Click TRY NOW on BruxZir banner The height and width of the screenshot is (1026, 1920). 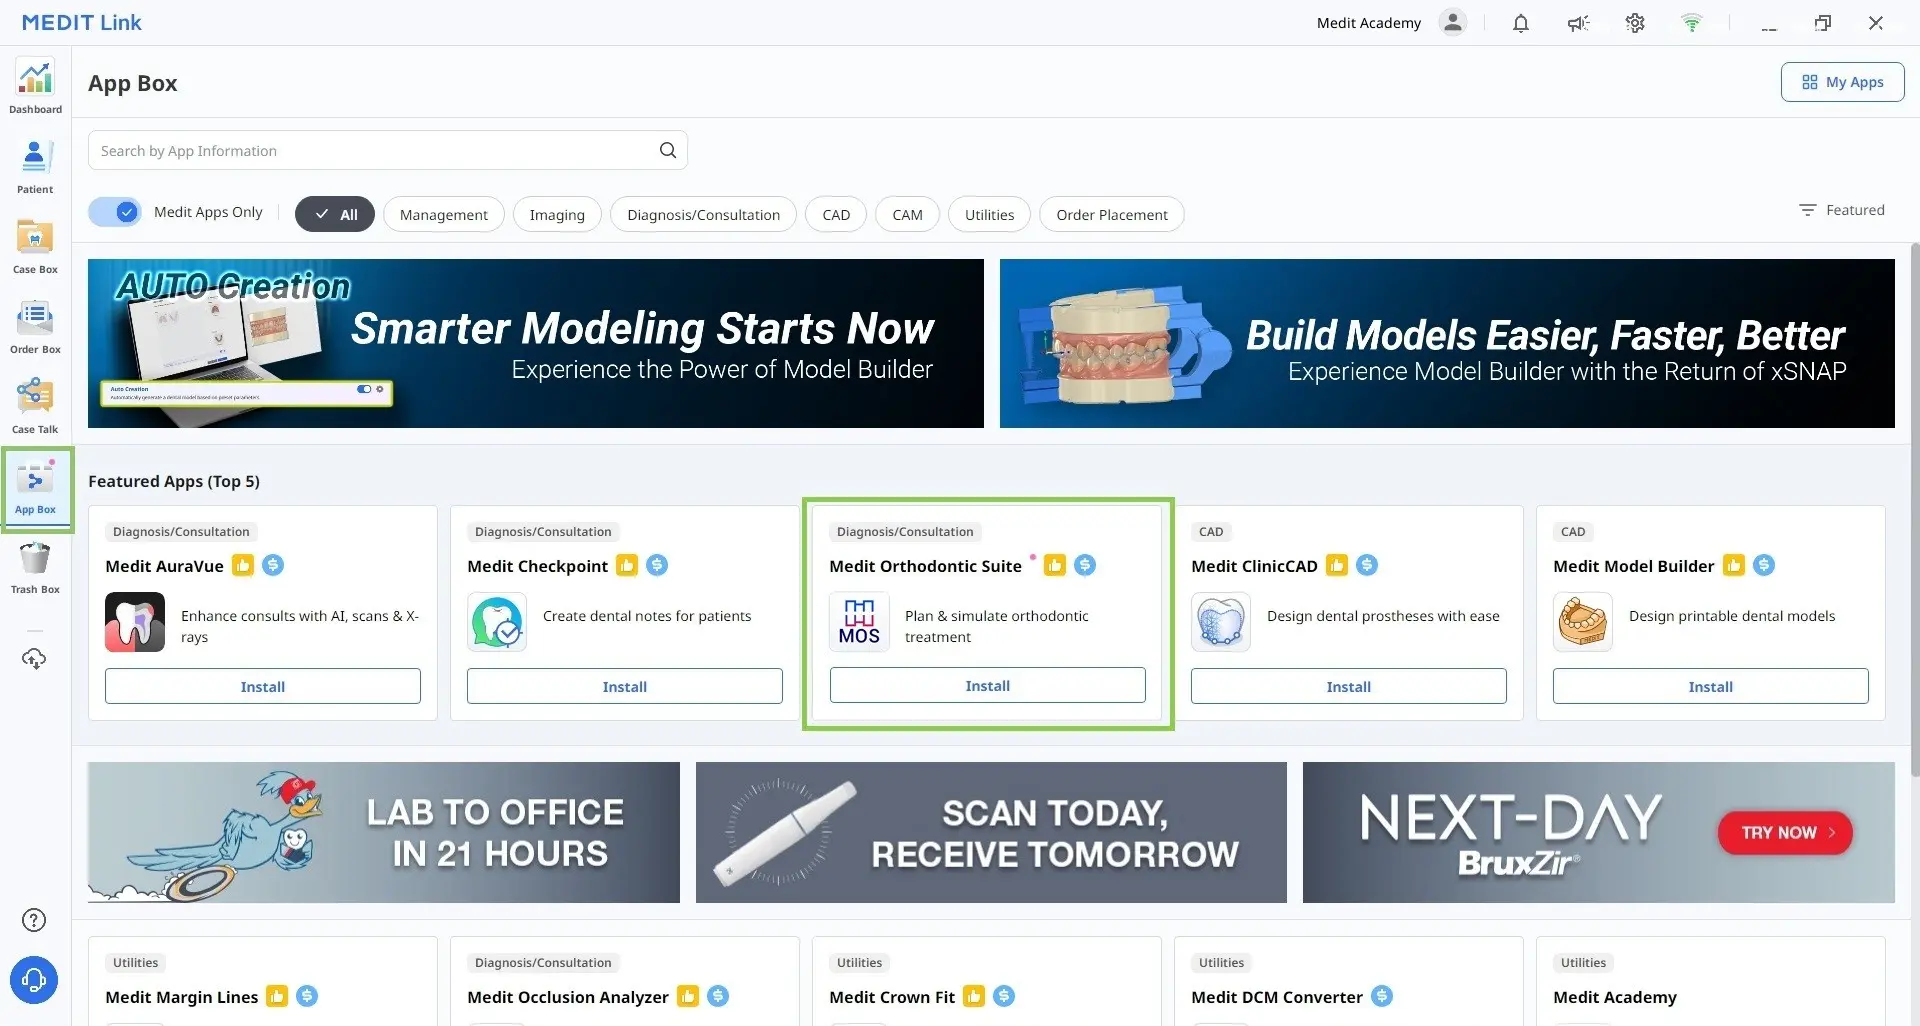(1786, 832)
